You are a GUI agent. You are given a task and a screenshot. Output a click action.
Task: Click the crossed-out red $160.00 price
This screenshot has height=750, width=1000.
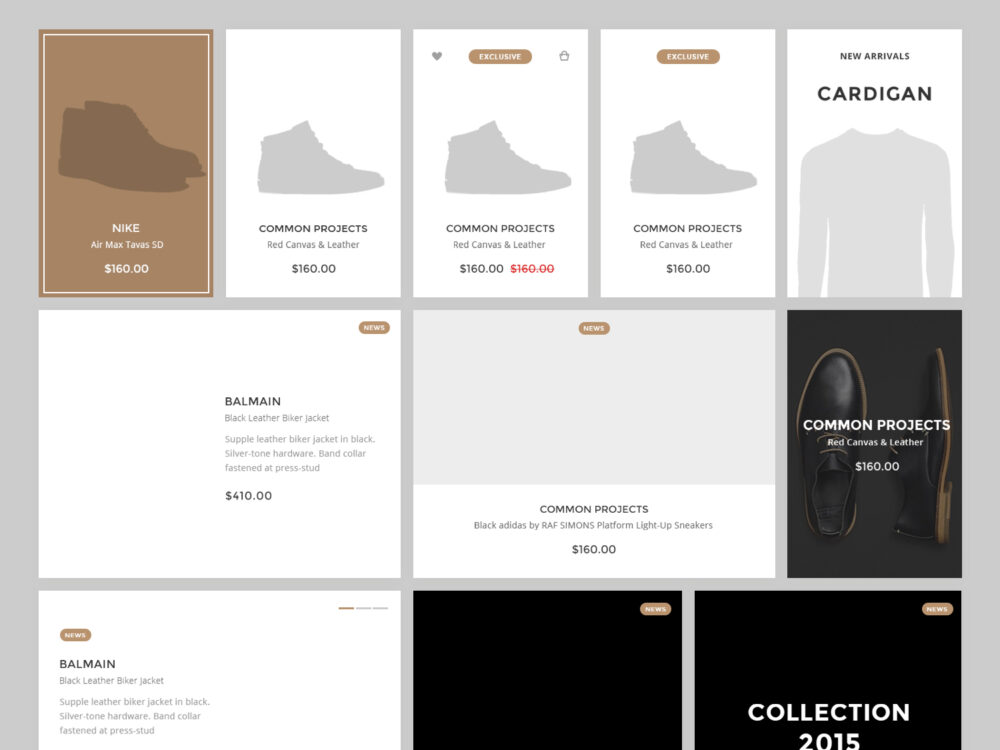[x=532, y=268]
